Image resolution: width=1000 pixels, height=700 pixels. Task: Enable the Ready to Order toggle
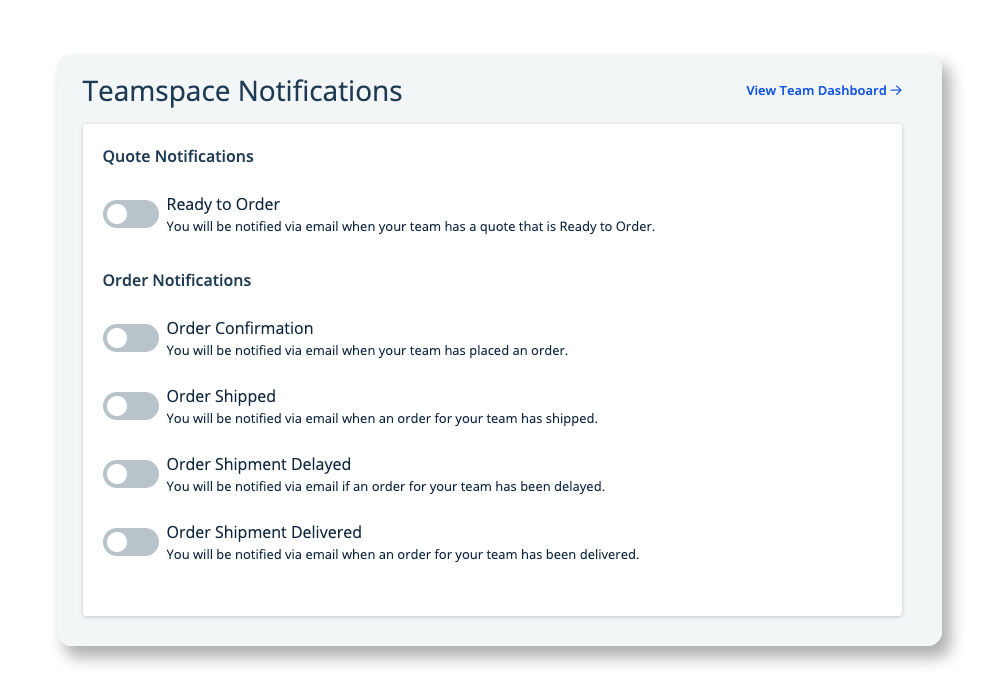[x=131, y=214]
